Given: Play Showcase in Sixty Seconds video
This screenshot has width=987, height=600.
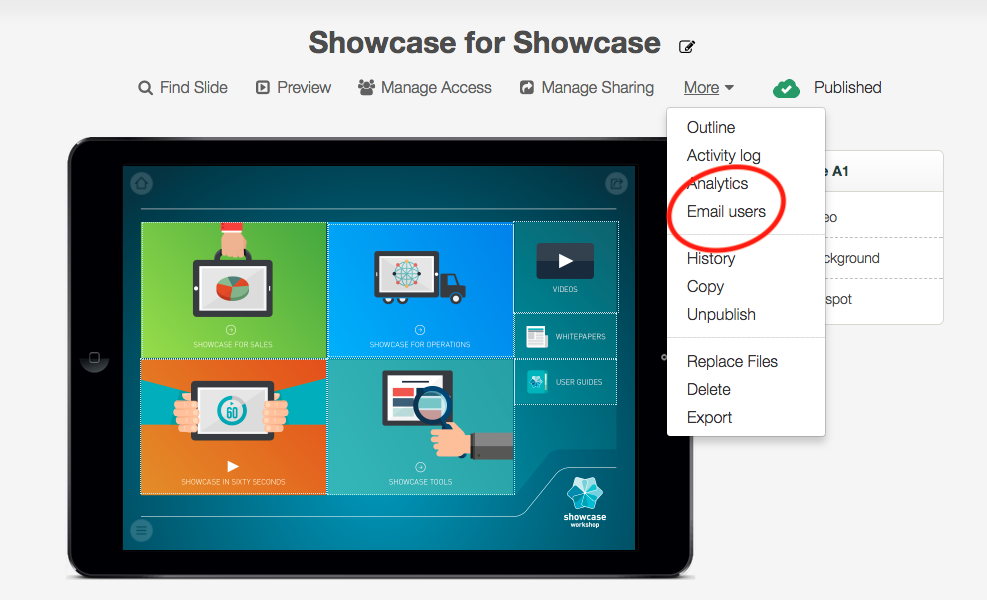Looking at the screenshot, I should click(x=234, y=427).
